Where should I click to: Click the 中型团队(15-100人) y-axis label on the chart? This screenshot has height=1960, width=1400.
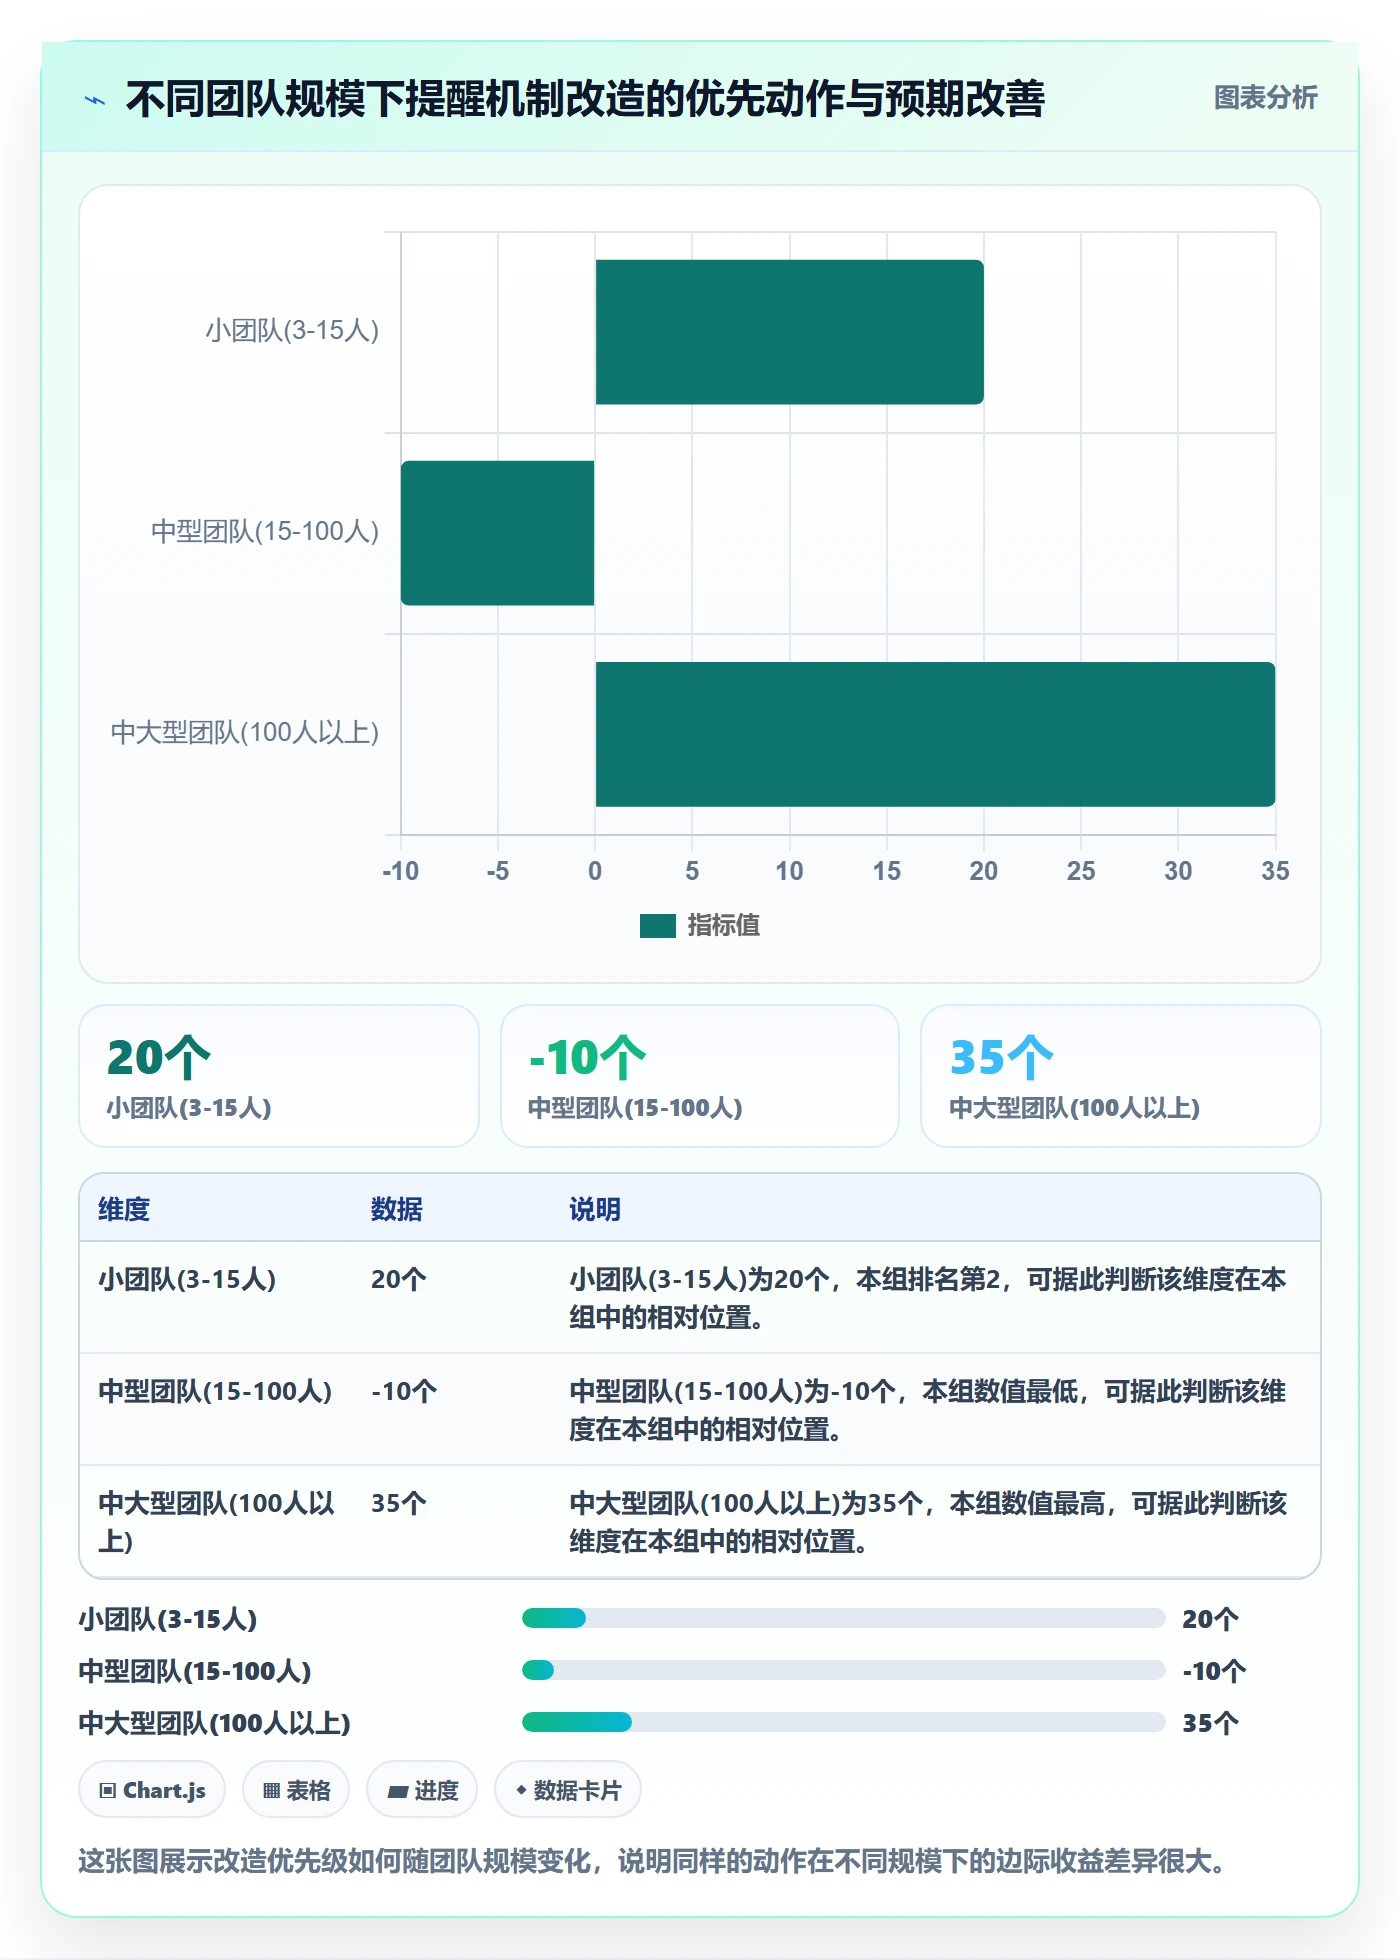pos(265,532)
